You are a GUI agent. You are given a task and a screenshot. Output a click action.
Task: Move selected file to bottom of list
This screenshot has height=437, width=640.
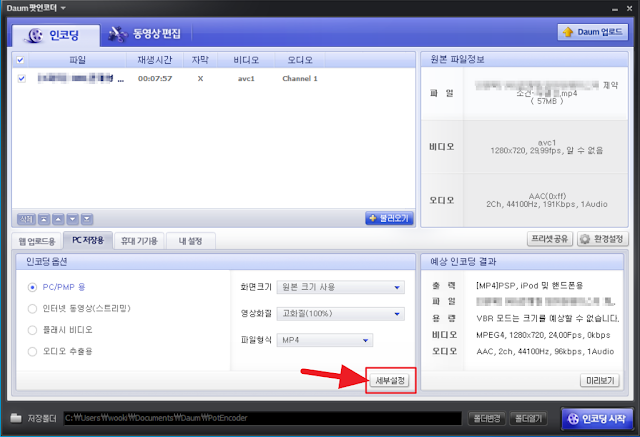point(87,219)
